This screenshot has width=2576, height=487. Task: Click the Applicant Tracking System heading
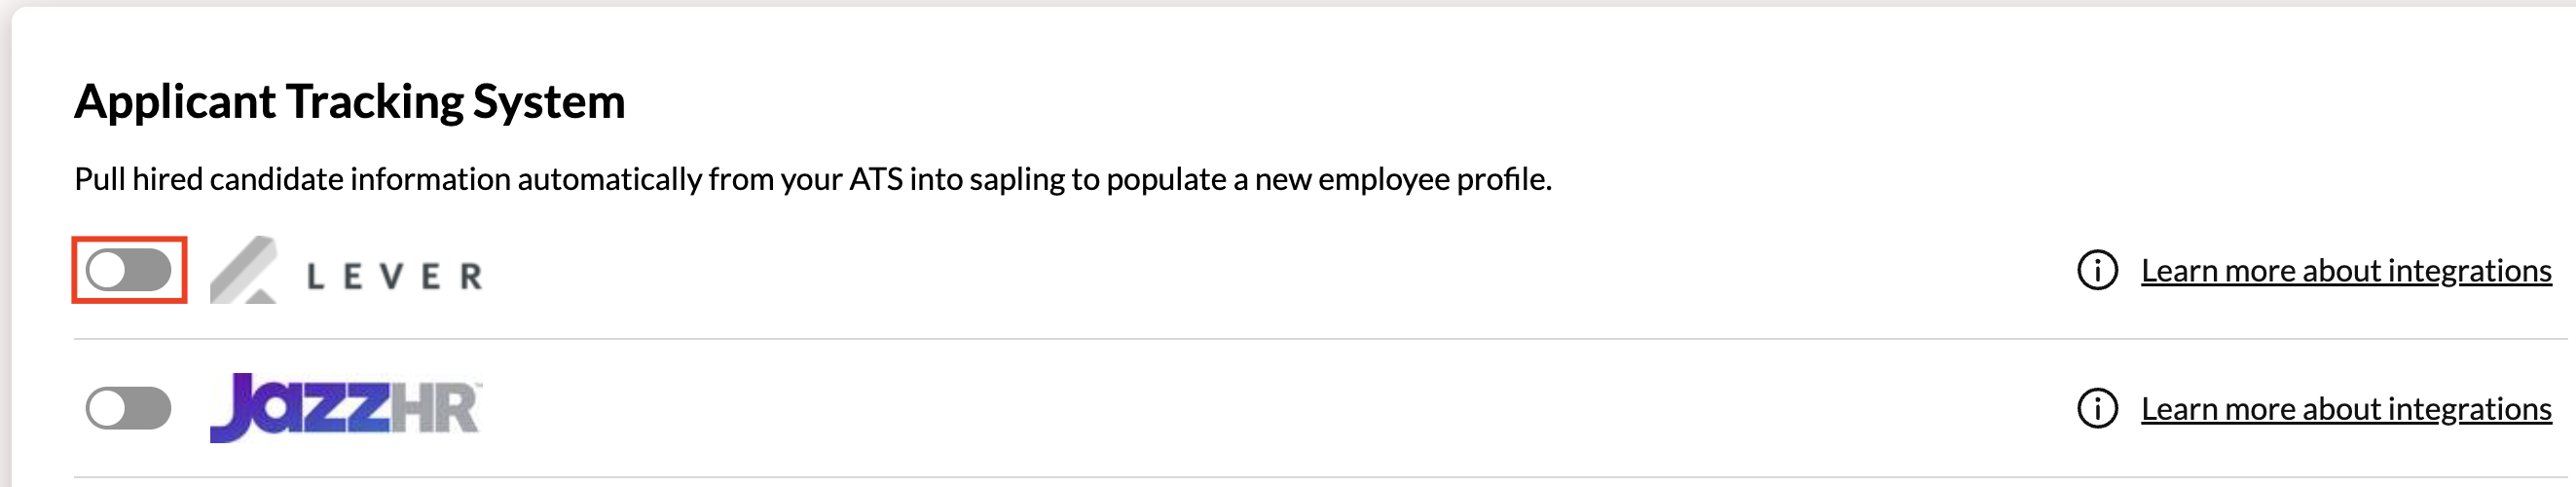pyautogui.click(x=350, y=101)
